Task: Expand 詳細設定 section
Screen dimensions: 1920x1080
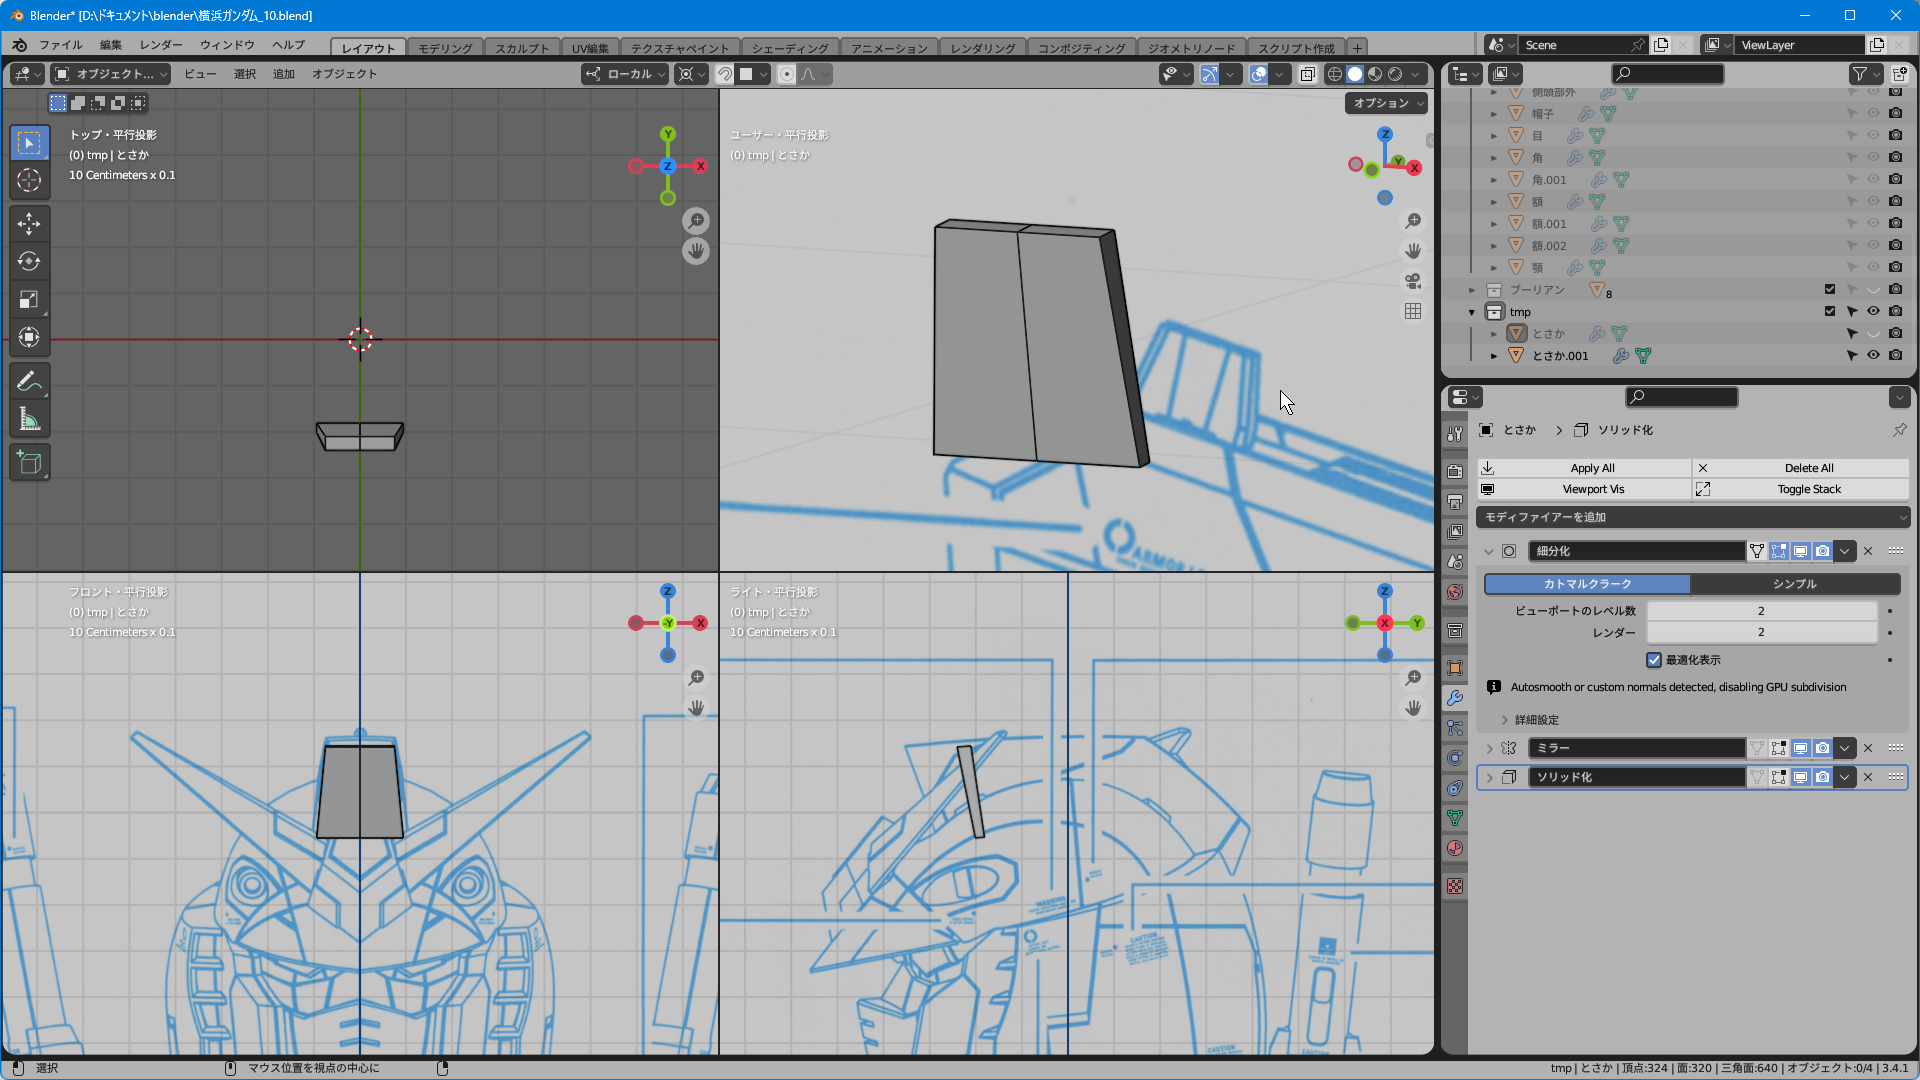Action: click(x=1504, y=720)
